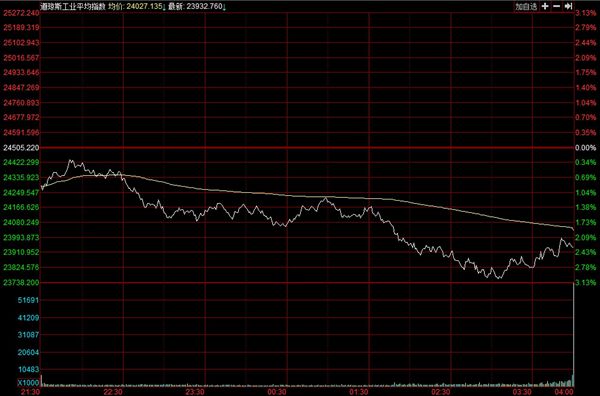This screenshot has height=396, width=600.
Task: Click the 最新 23932.760 latest price label
Action: (197, 6)
